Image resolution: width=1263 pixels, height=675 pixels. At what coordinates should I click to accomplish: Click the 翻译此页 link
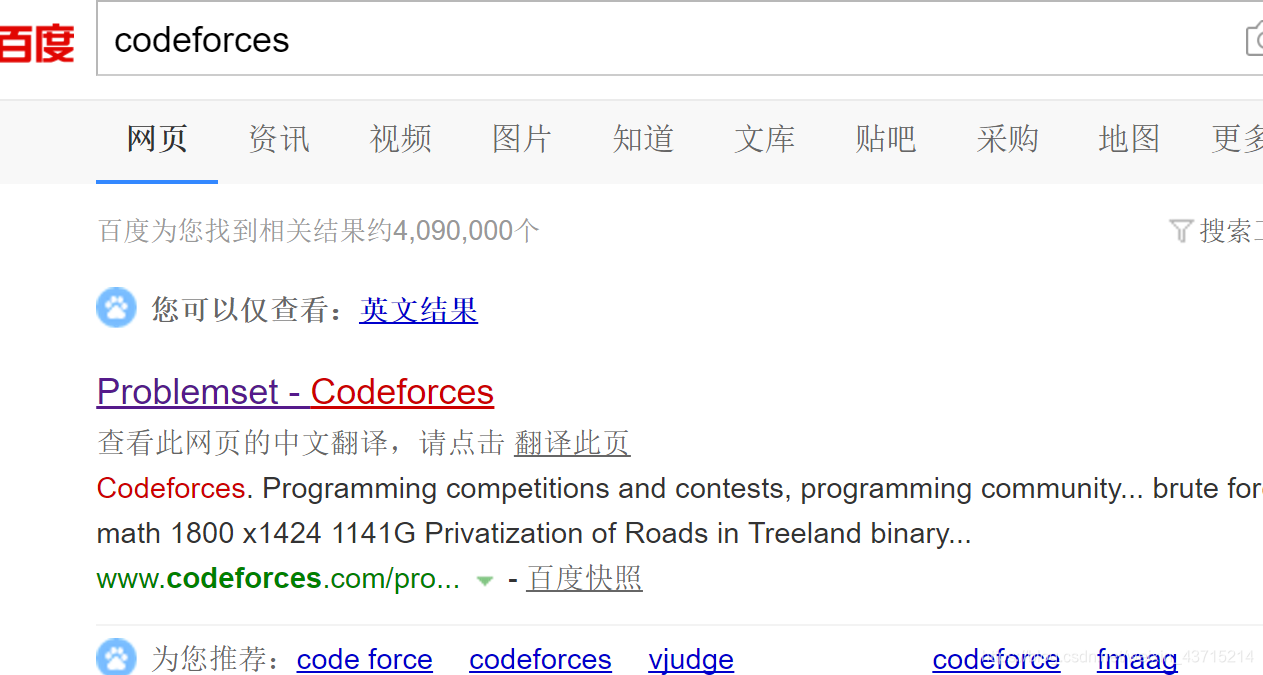pyautogui.click(x=572, y=442)
